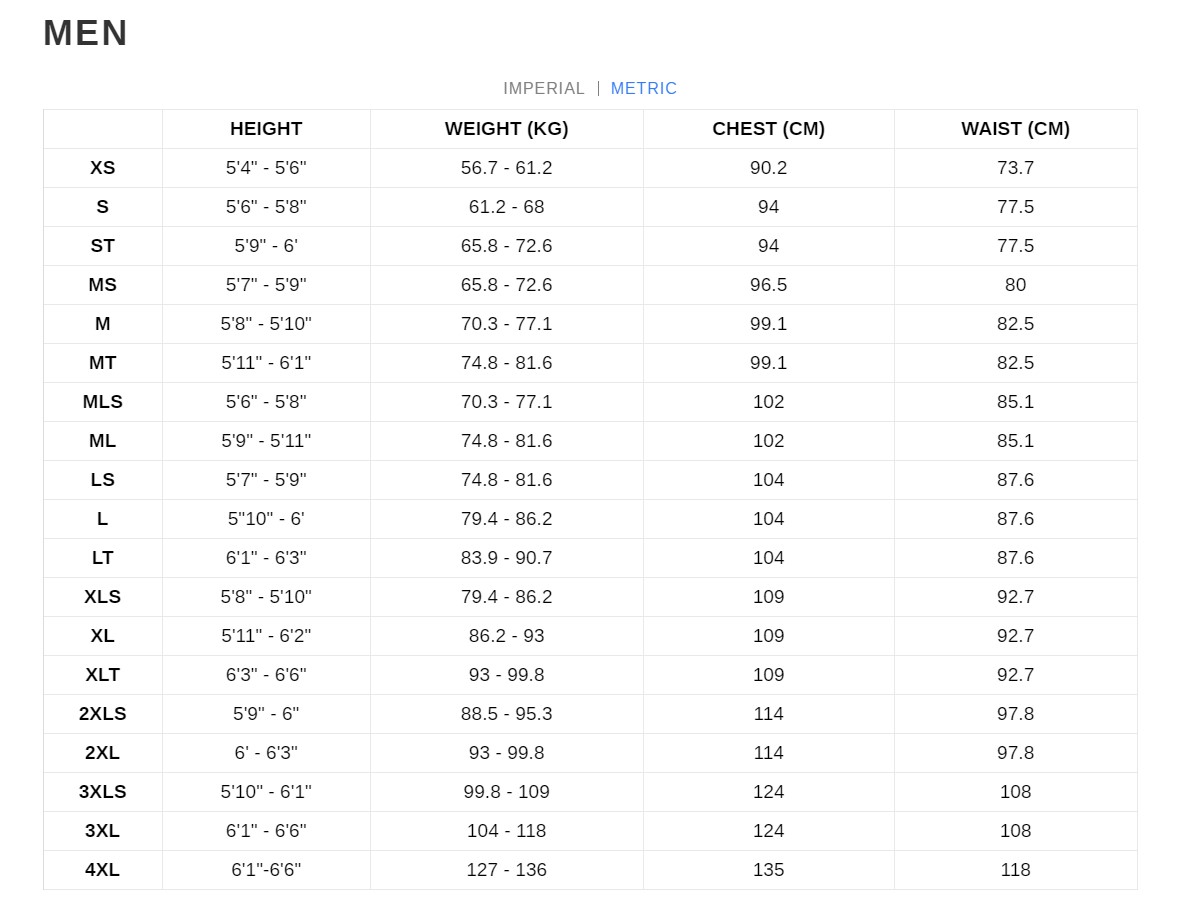Select the MLS size row label
This screenshot has height=910, width=1181.
pyautogui.click(x=102, y=402)
